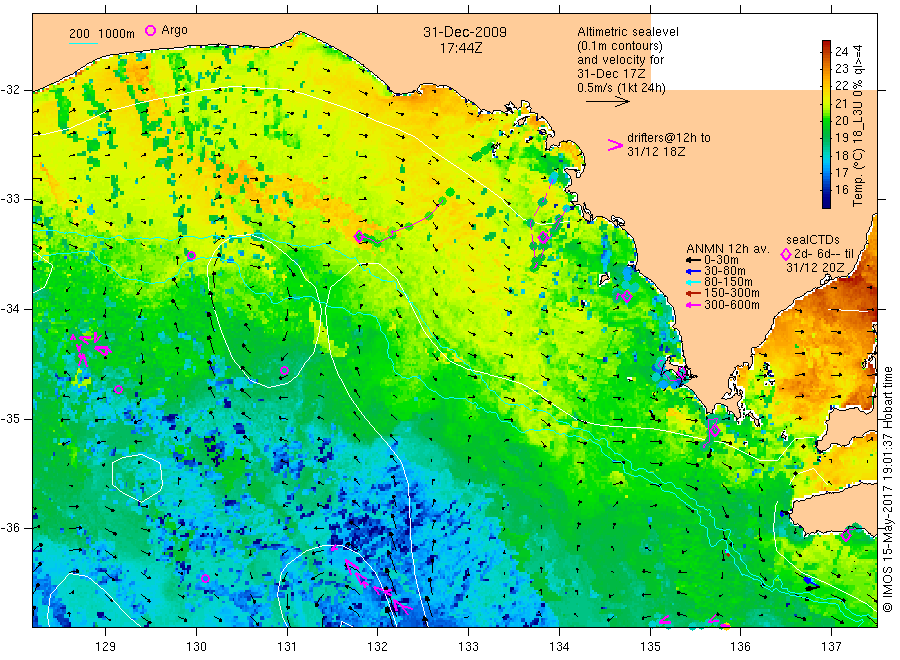Click the Argo circle symbol in the legend
This screenshot has height=660, width=900.
pos(150,30)
